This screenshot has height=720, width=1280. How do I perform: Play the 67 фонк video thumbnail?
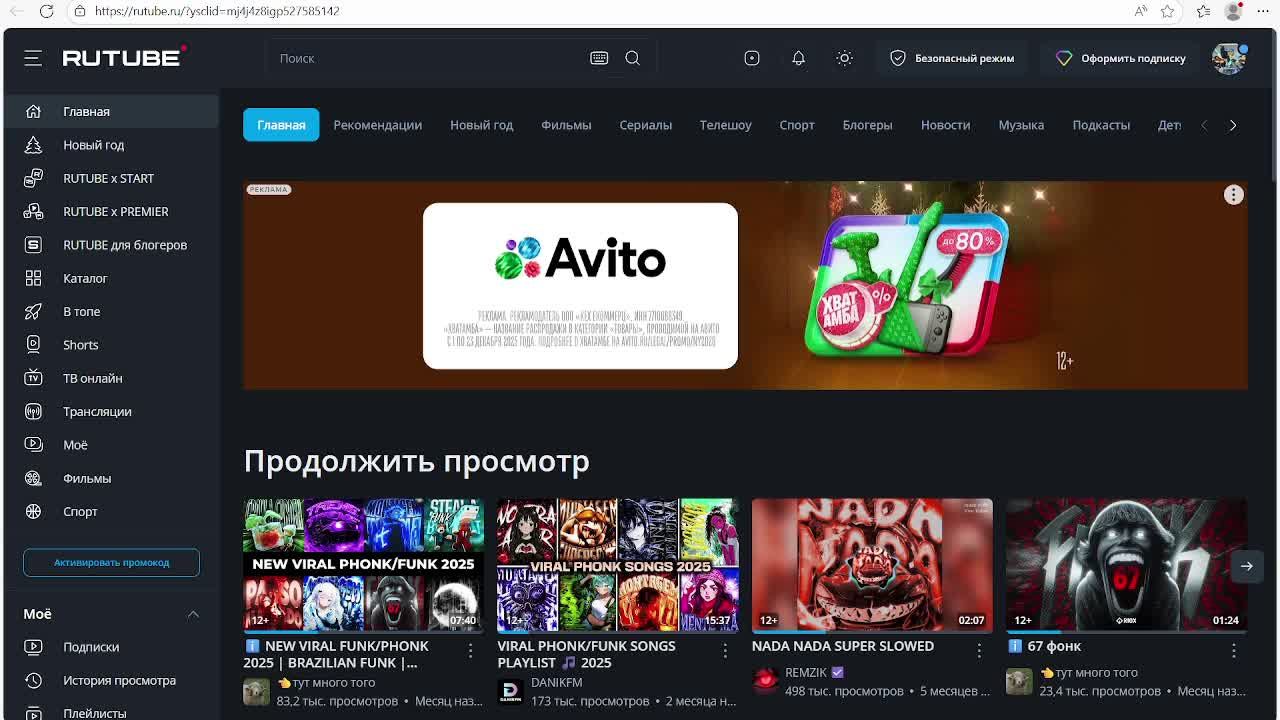(x=1126, y=565)
